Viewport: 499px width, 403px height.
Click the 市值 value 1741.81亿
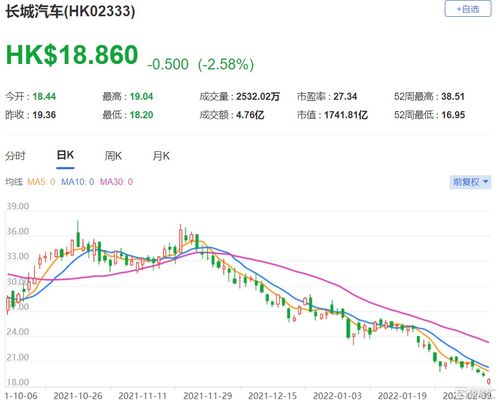[346, 115]
